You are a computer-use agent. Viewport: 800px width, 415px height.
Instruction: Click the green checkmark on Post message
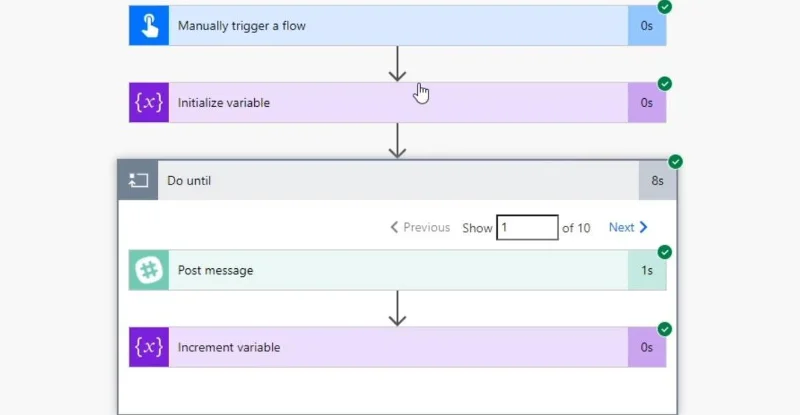point(665,252)
